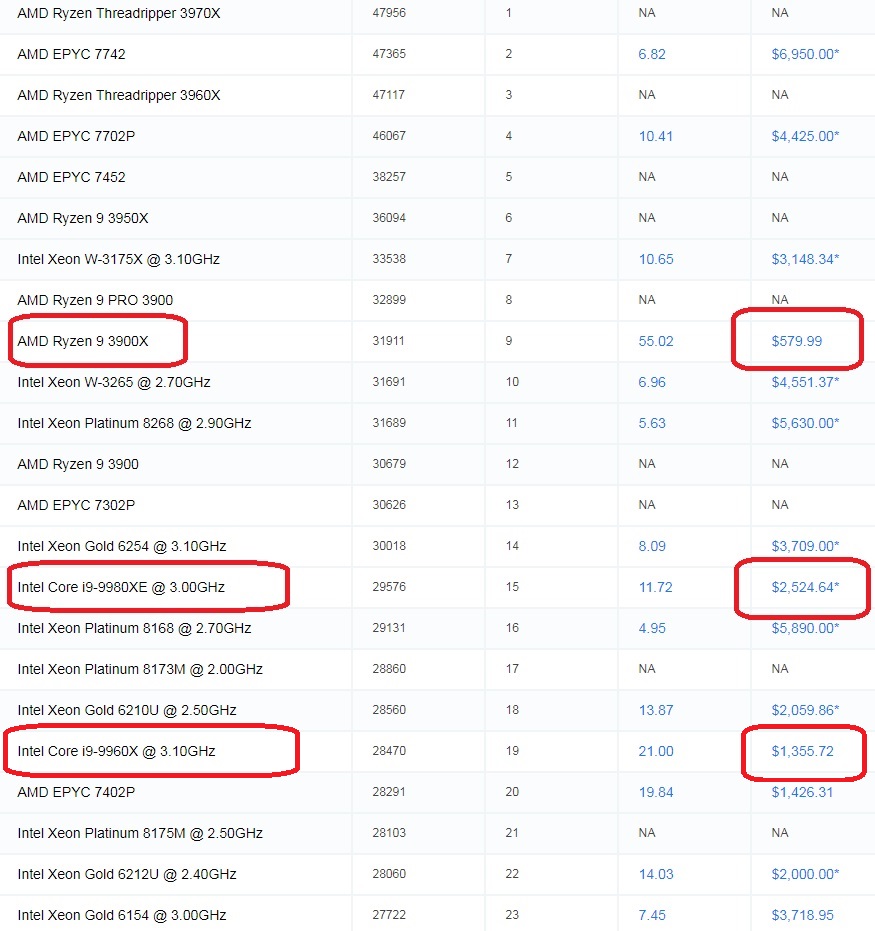Open the $2,000.00* price for Xeon Gold 6212U
This screenshot has width=875, height=931.
click(x=805, y=873)
